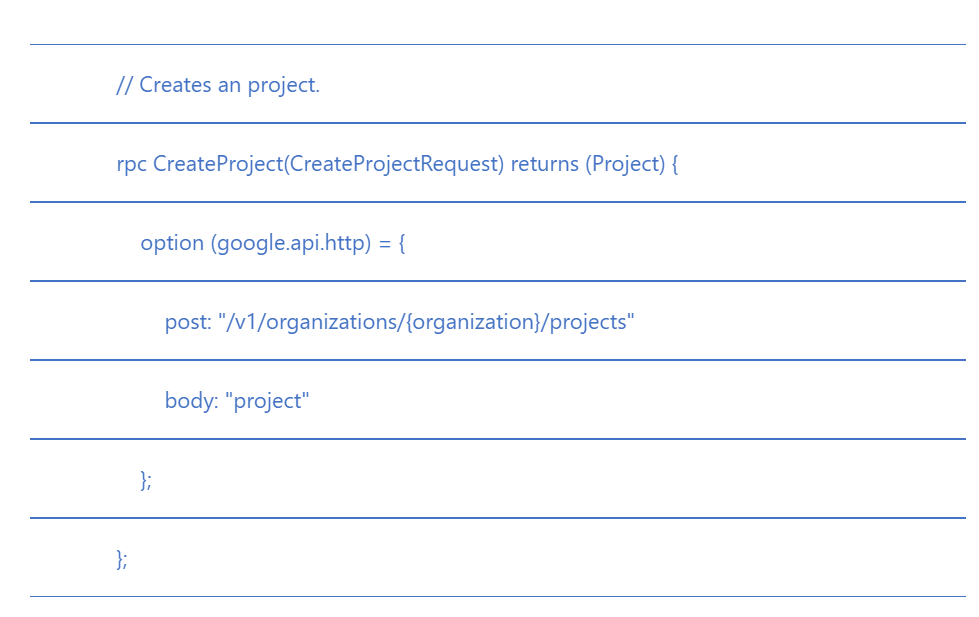Click the CreateProject method name

pyautogui.click(x=218, y=164)
